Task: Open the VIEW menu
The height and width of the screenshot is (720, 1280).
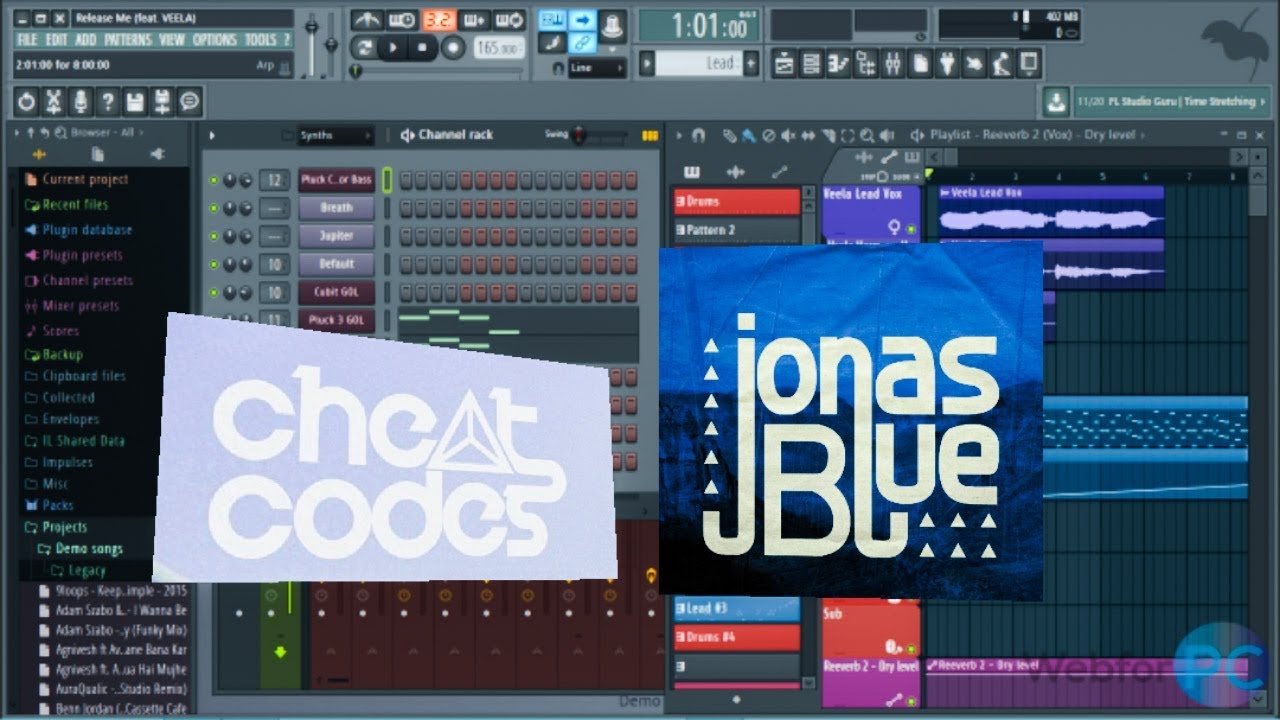Action: coord(172,40)
